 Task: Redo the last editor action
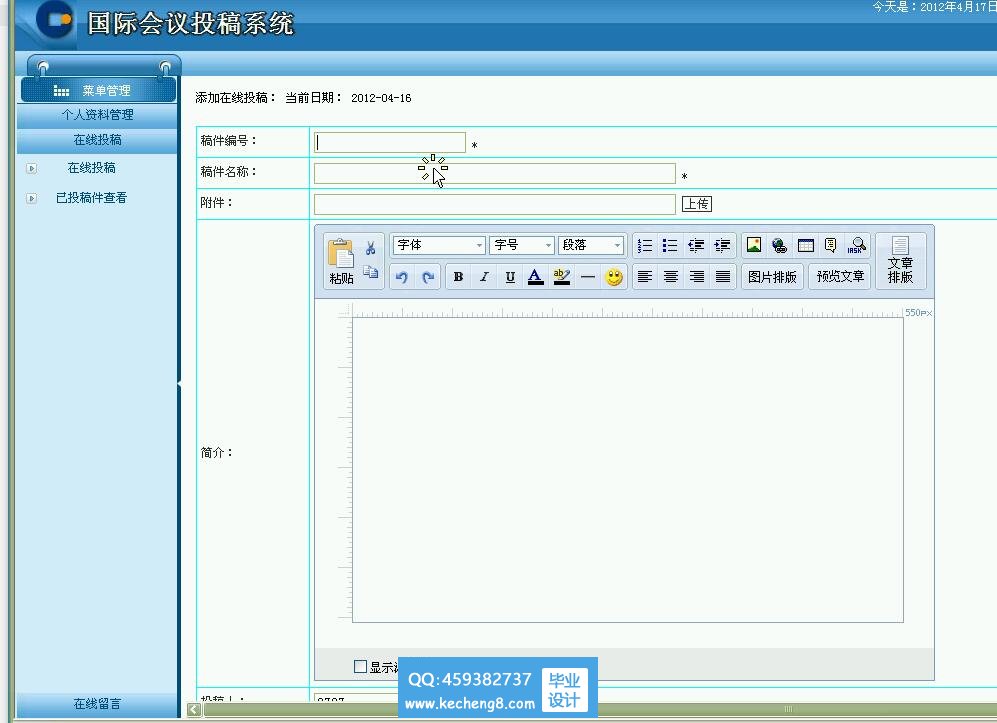428,277
